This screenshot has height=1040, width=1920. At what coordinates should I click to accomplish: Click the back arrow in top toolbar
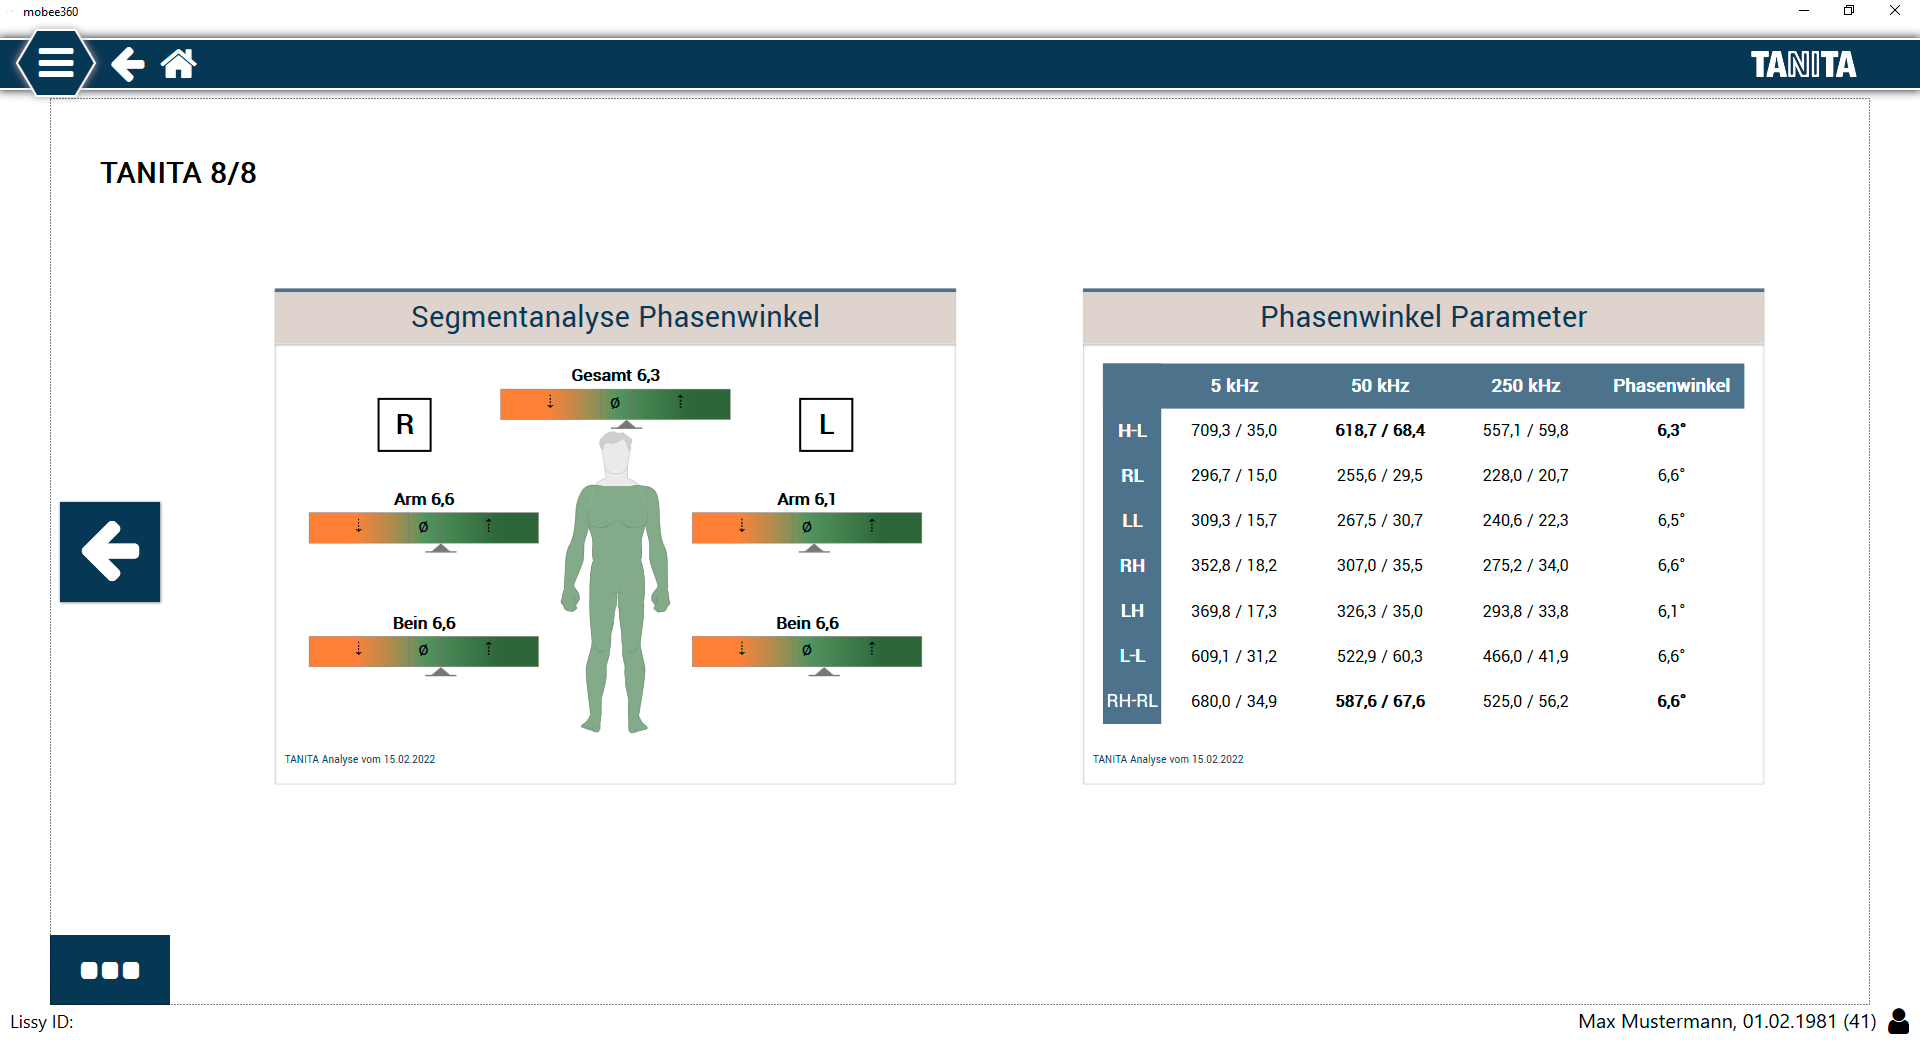pyautogui.click(x=127, y=64)
